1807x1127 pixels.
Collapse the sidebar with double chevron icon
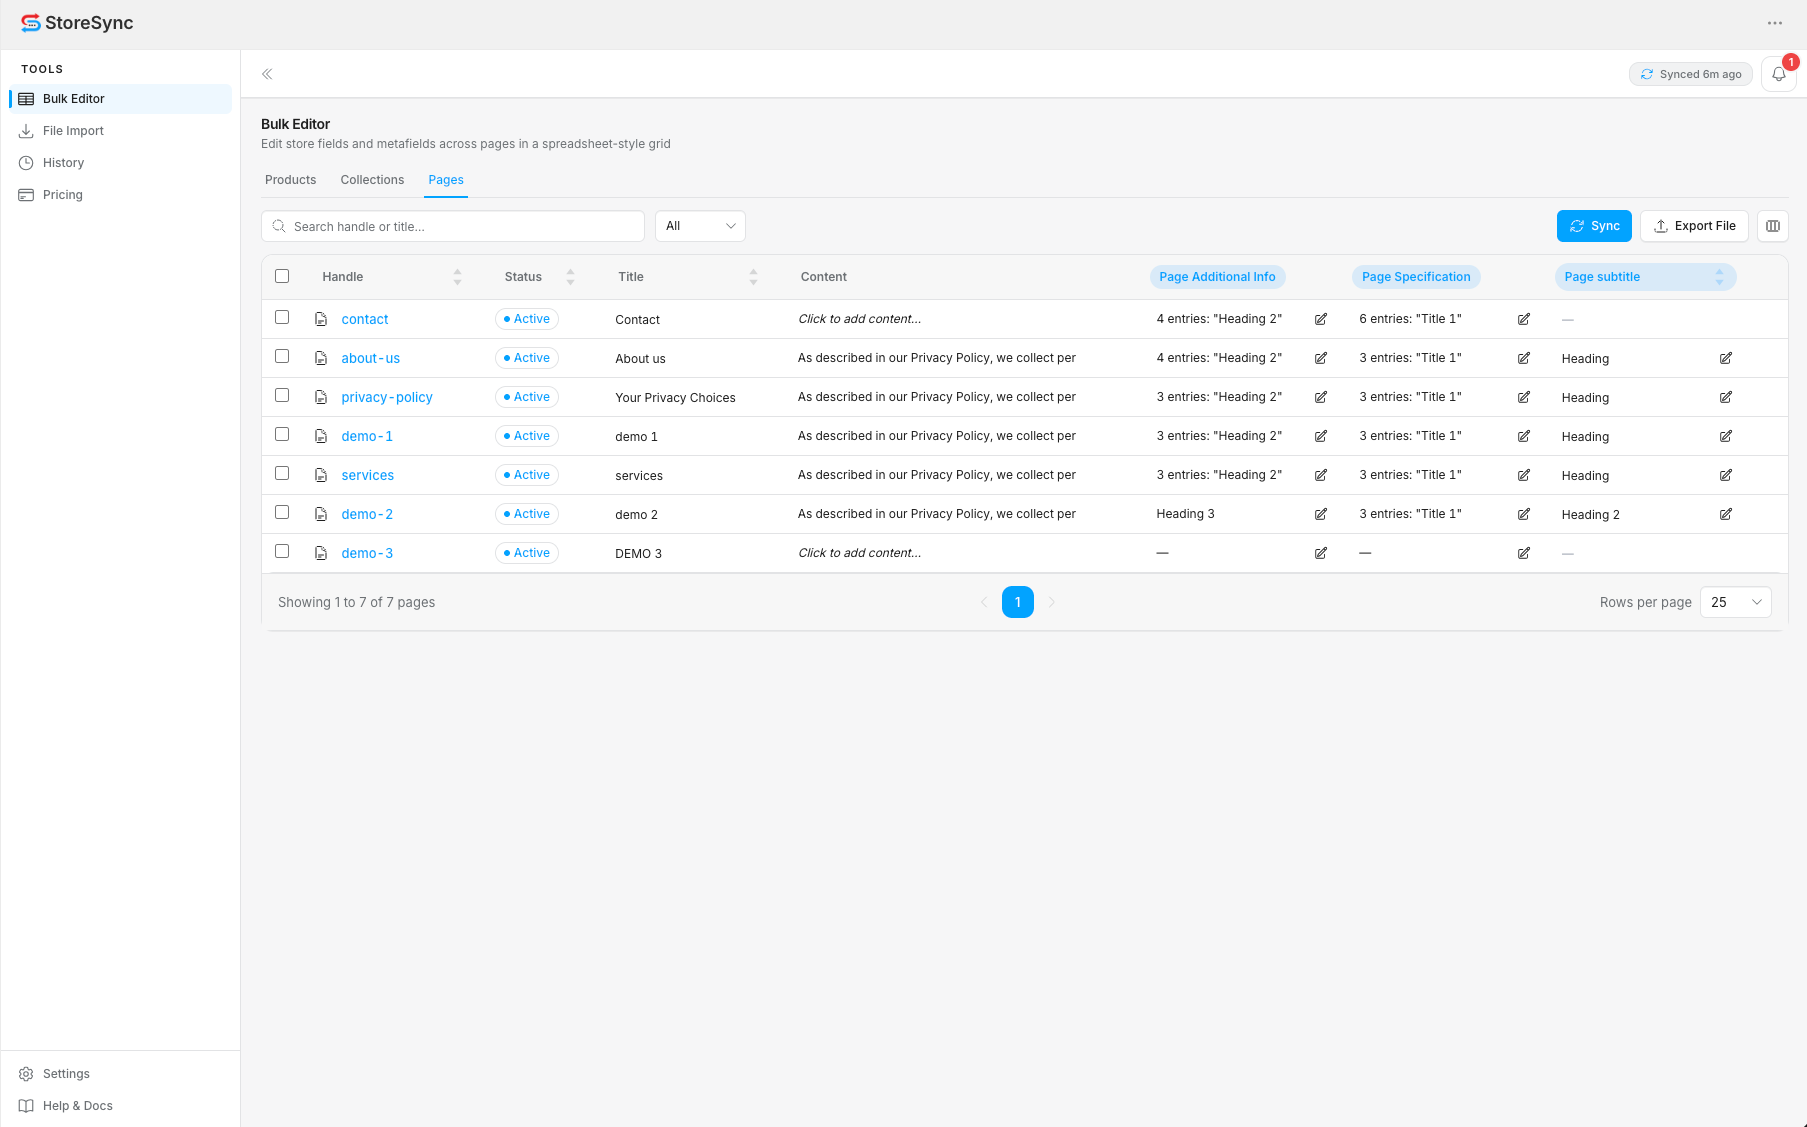(267, 74)
